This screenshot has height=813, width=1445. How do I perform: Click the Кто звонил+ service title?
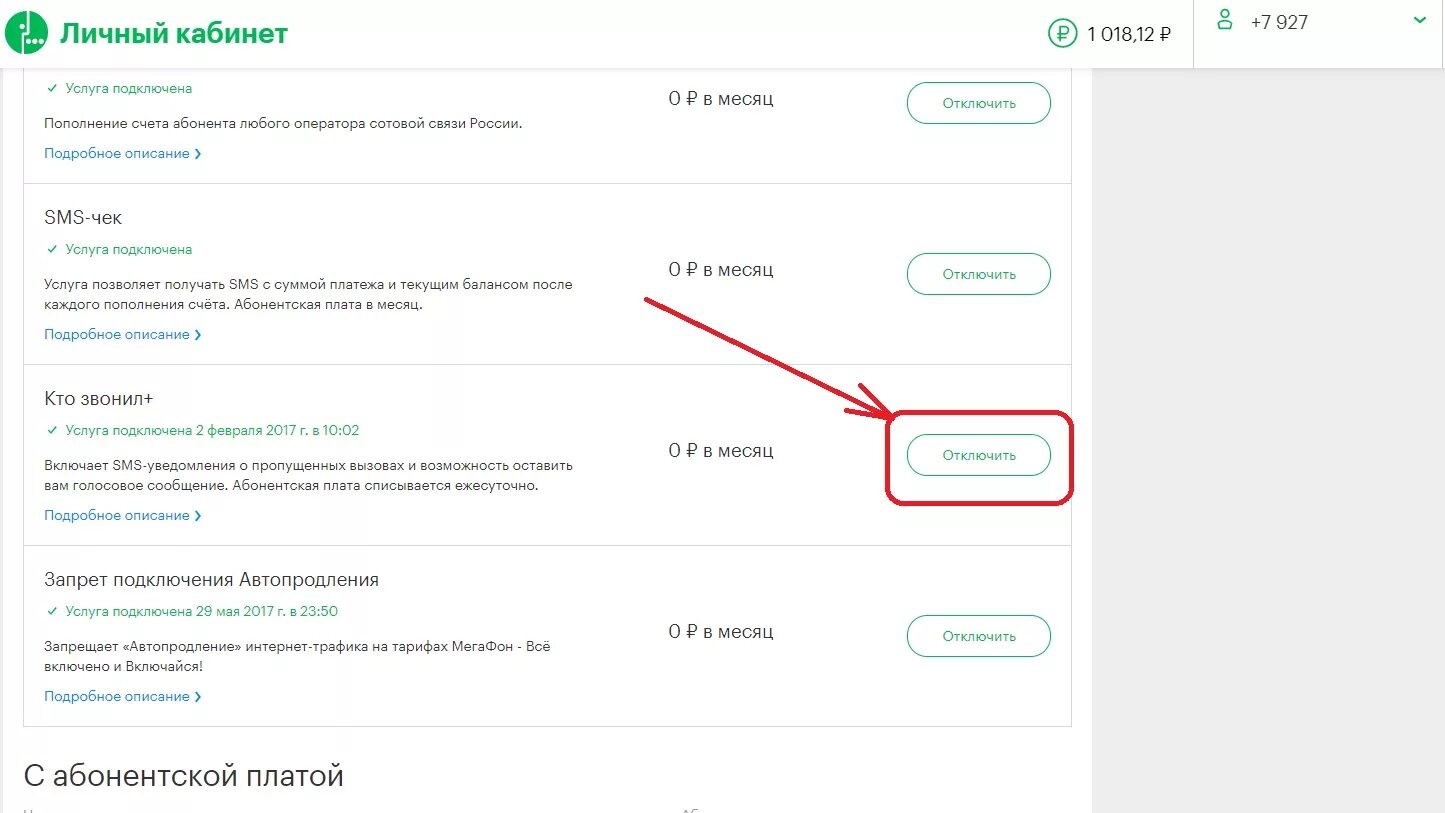click(99, 398)
